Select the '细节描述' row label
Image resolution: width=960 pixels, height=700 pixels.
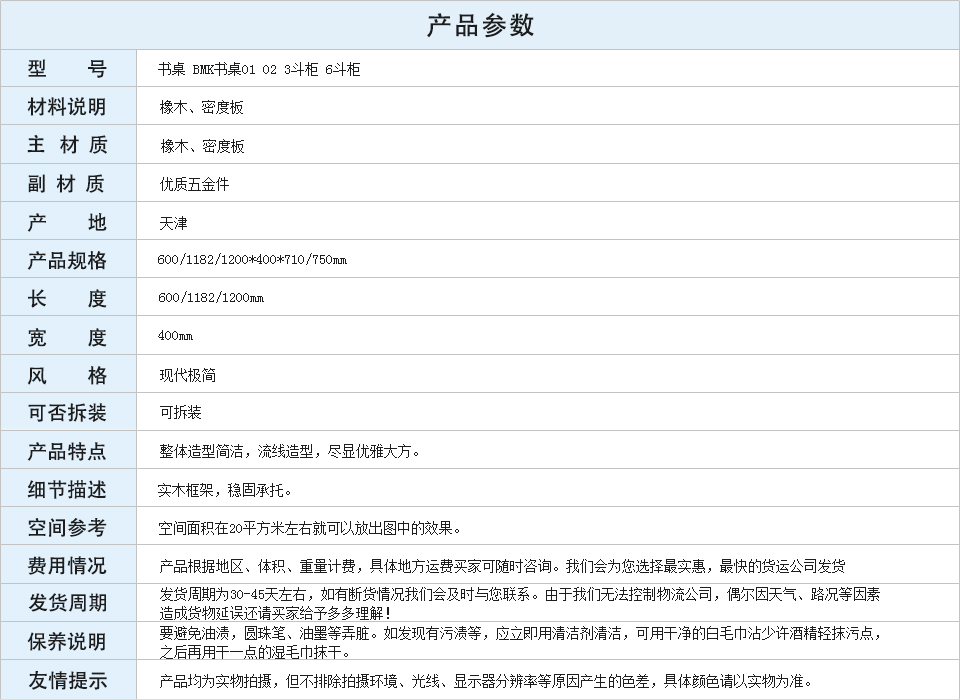pos(67,489)
